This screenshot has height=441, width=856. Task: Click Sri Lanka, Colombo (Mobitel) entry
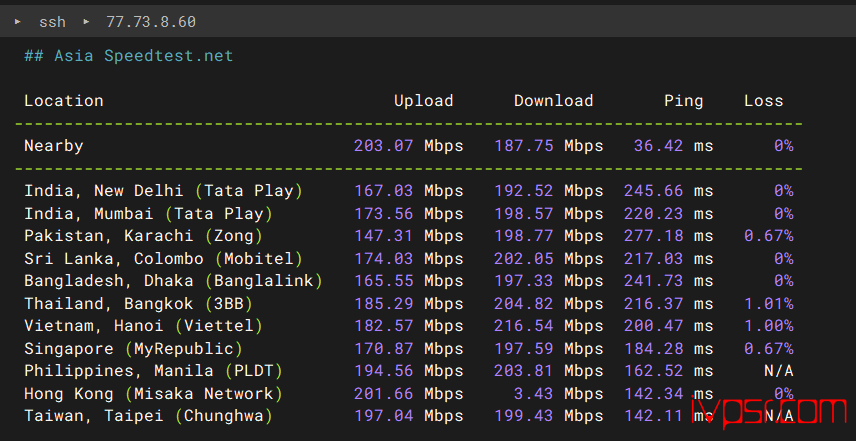[163, 258]
